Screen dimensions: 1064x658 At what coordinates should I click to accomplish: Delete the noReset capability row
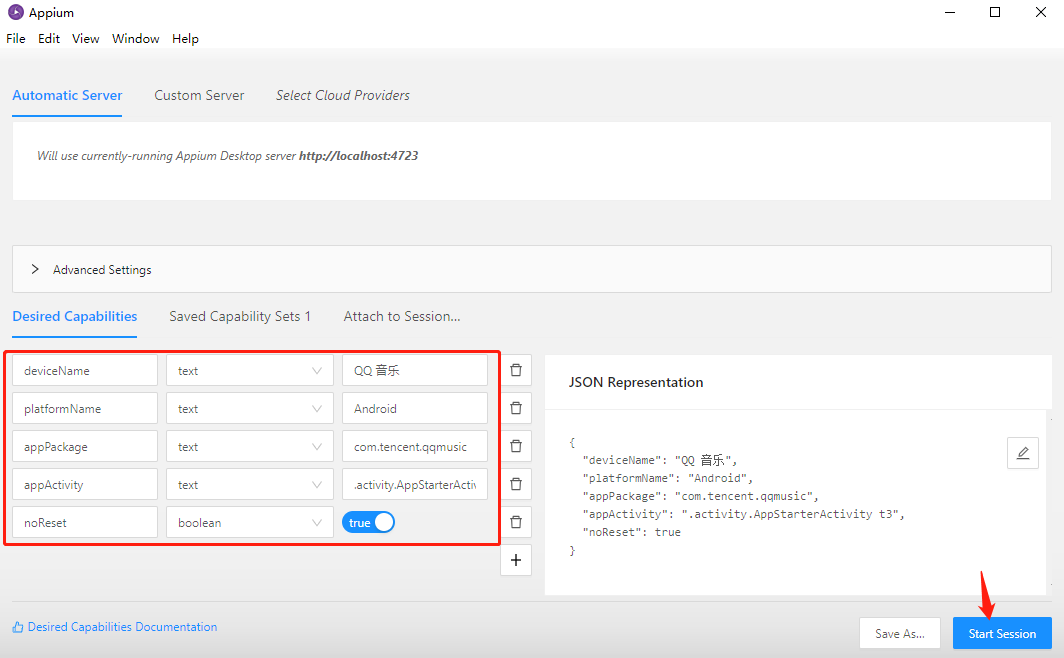(516, 522)
